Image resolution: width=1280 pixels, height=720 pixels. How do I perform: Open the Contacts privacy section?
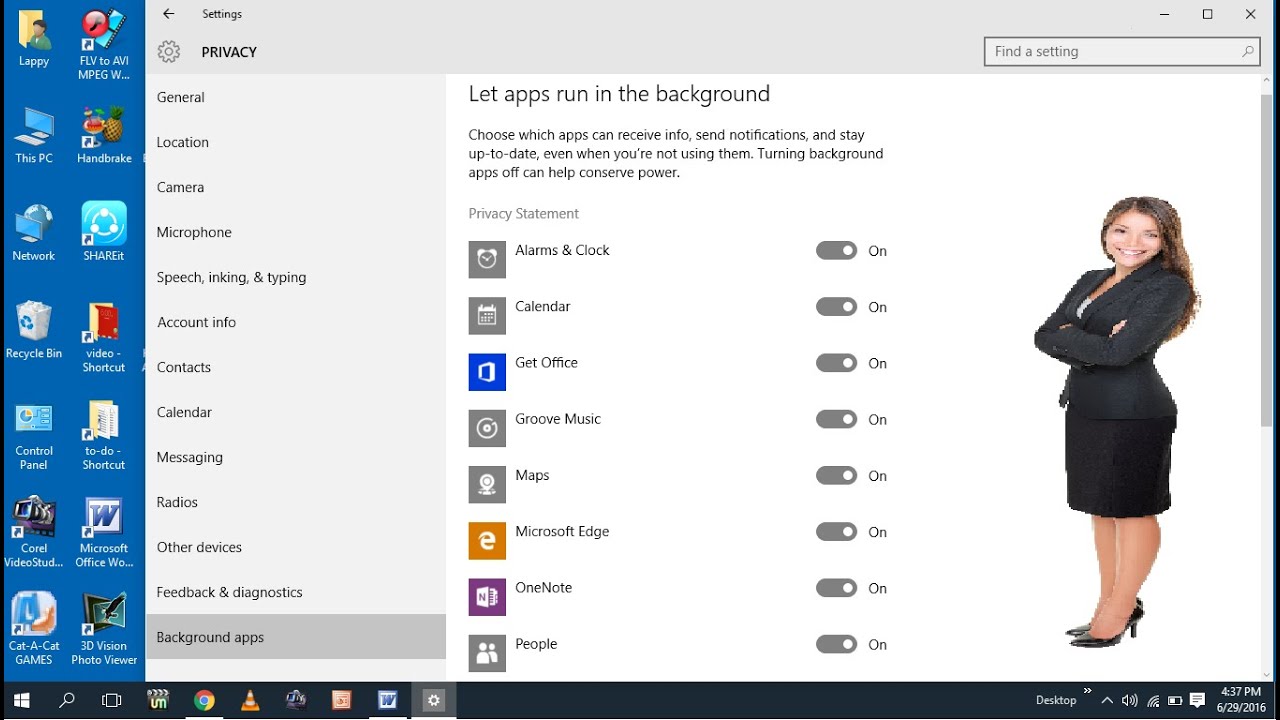pos(296,367)
